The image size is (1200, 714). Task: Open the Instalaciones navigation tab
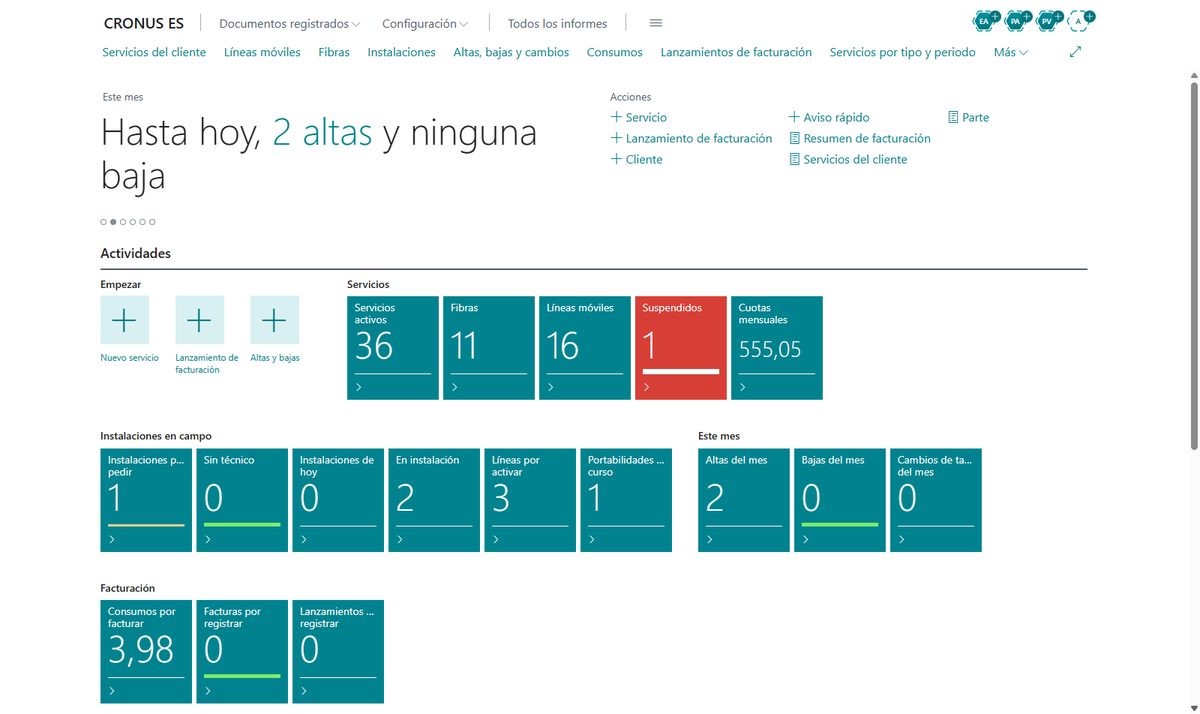(401, 52)
